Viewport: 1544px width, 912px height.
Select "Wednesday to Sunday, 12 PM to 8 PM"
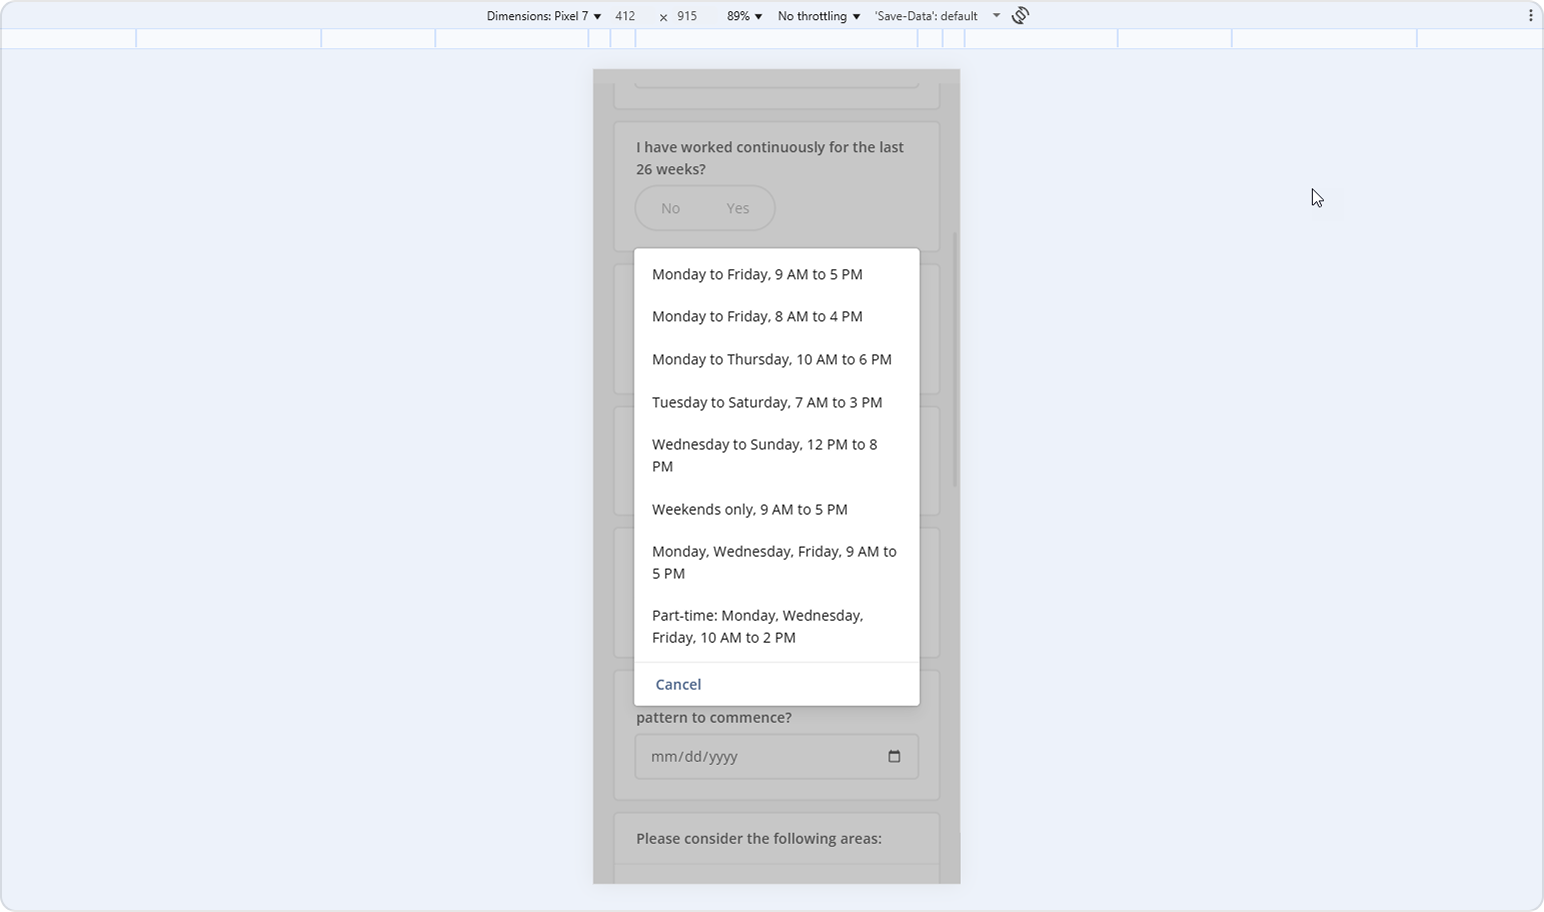click(x=764, y=455)
